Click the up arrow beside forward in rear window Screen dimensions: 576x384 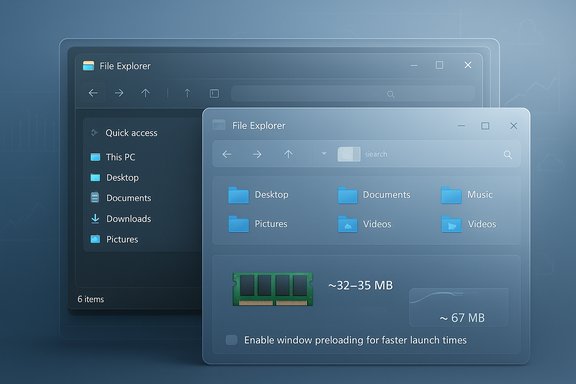(145, 93)
